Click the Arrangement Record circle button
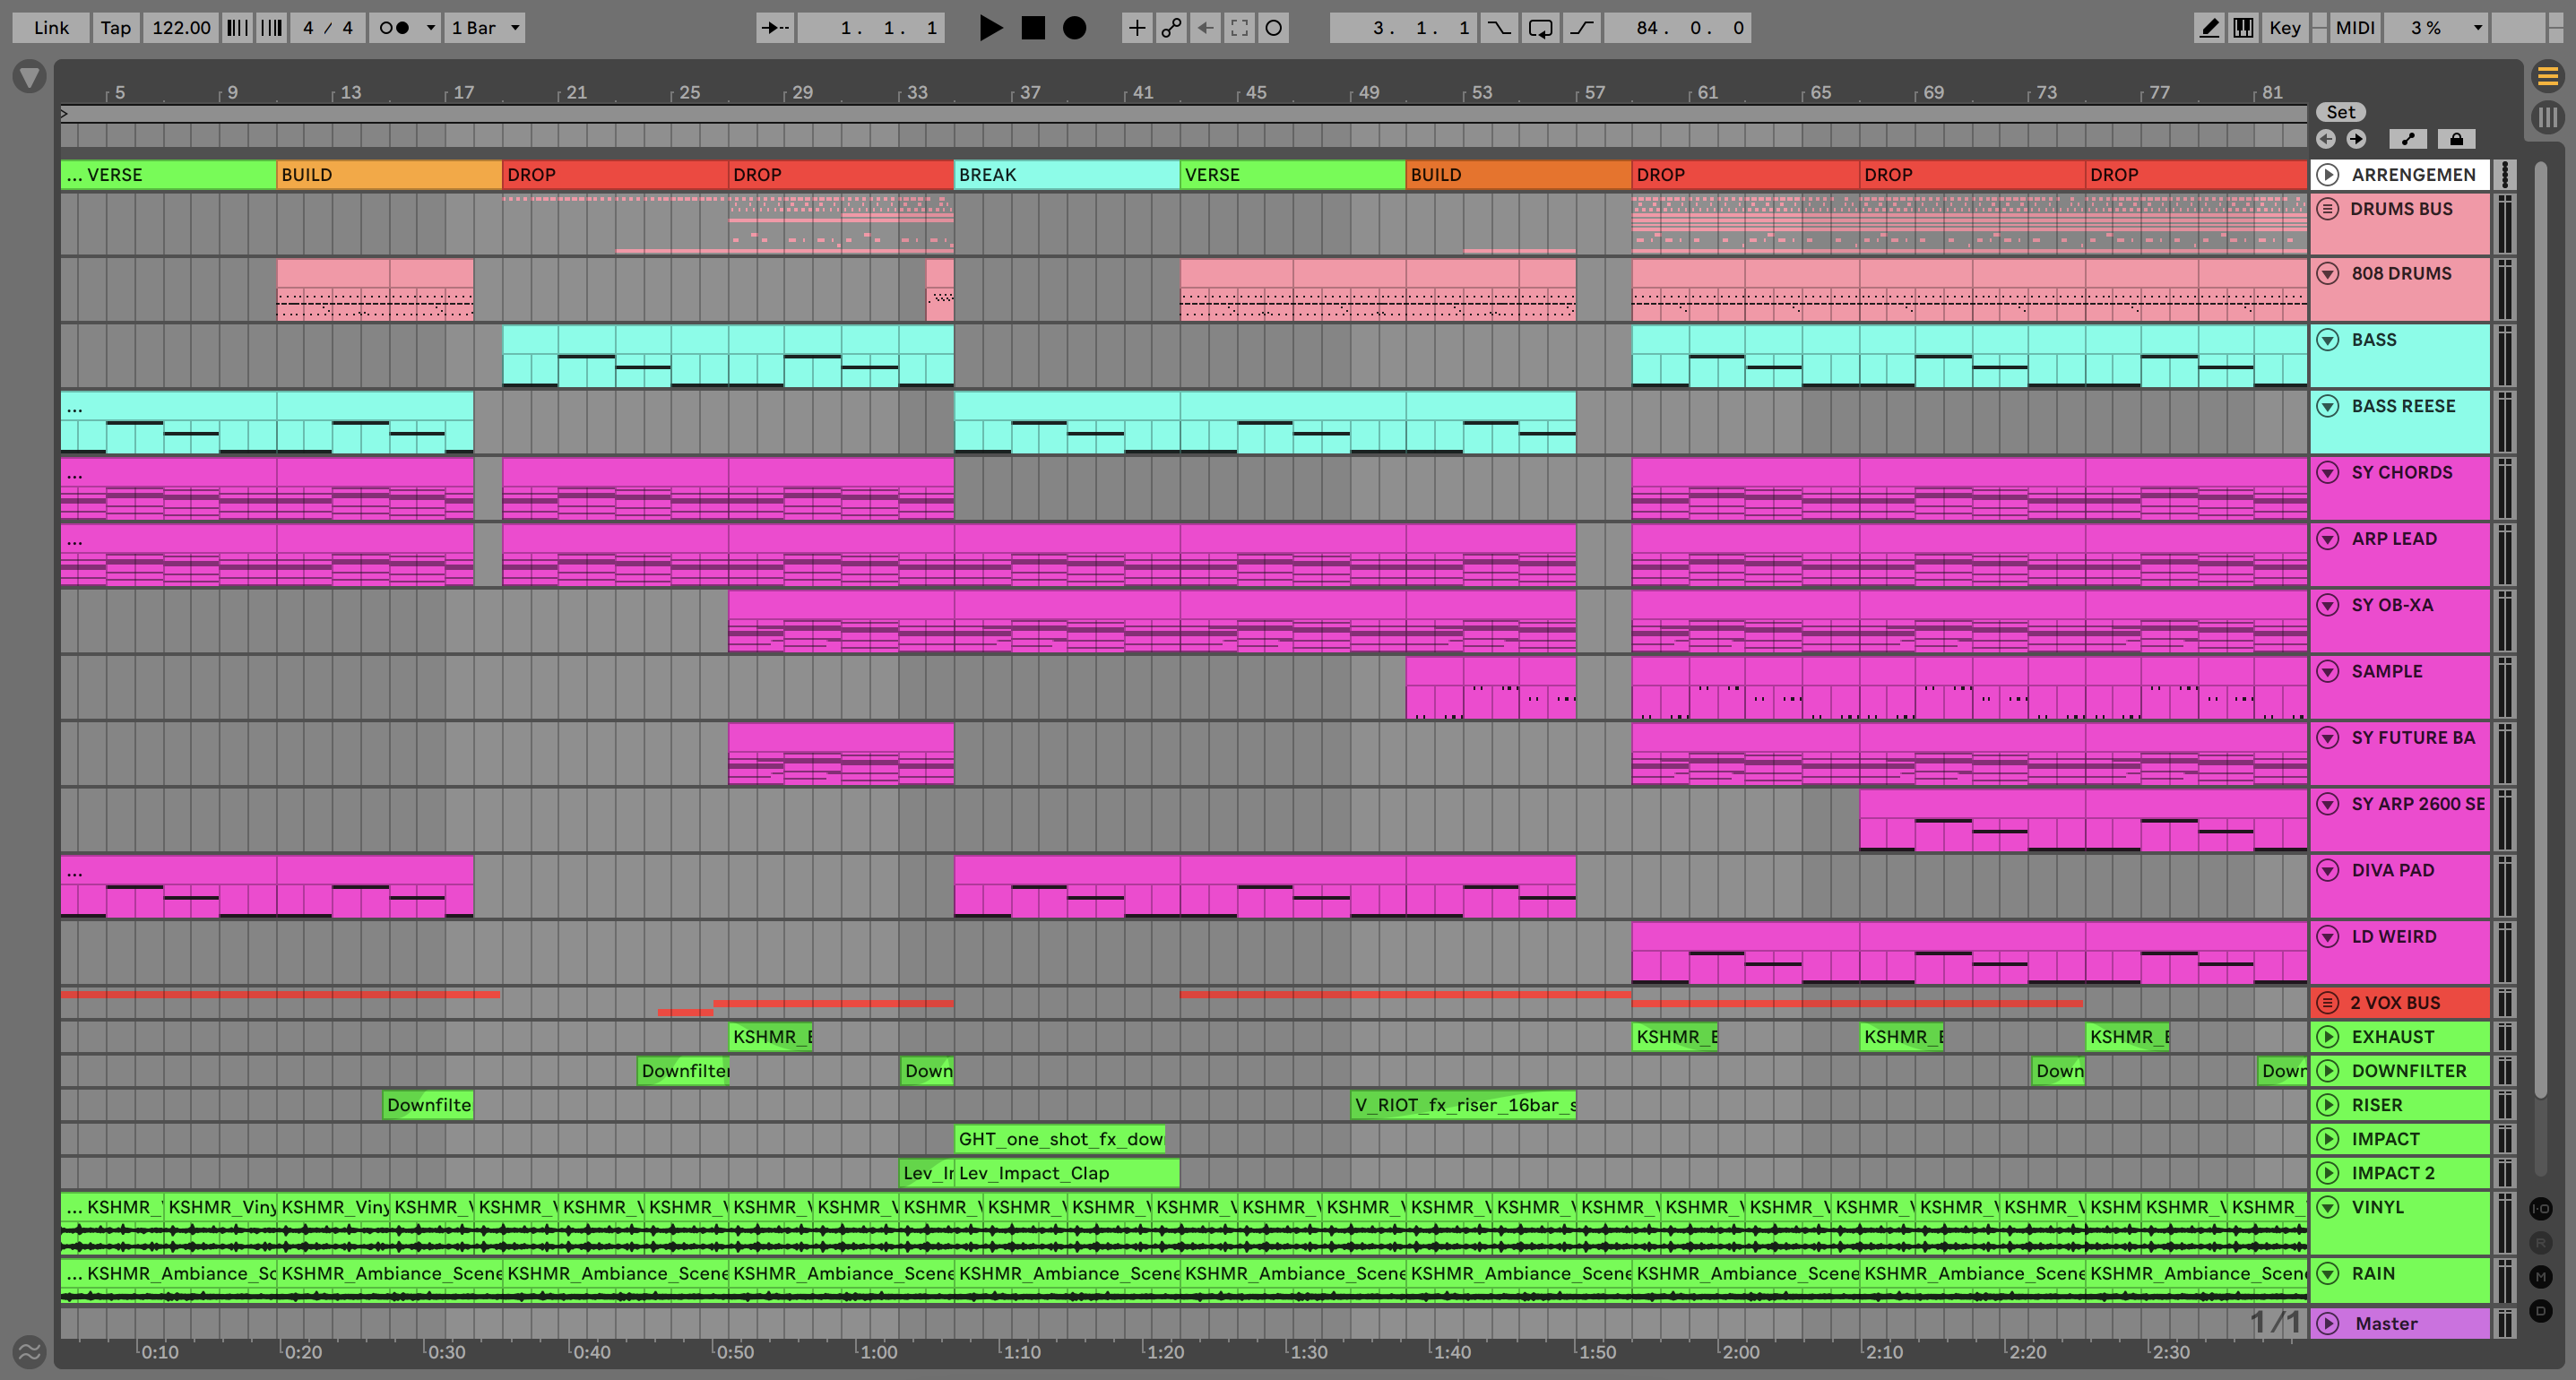Image resolution: width=2576 pixels, height=1380 pixels. point(1074,28)
